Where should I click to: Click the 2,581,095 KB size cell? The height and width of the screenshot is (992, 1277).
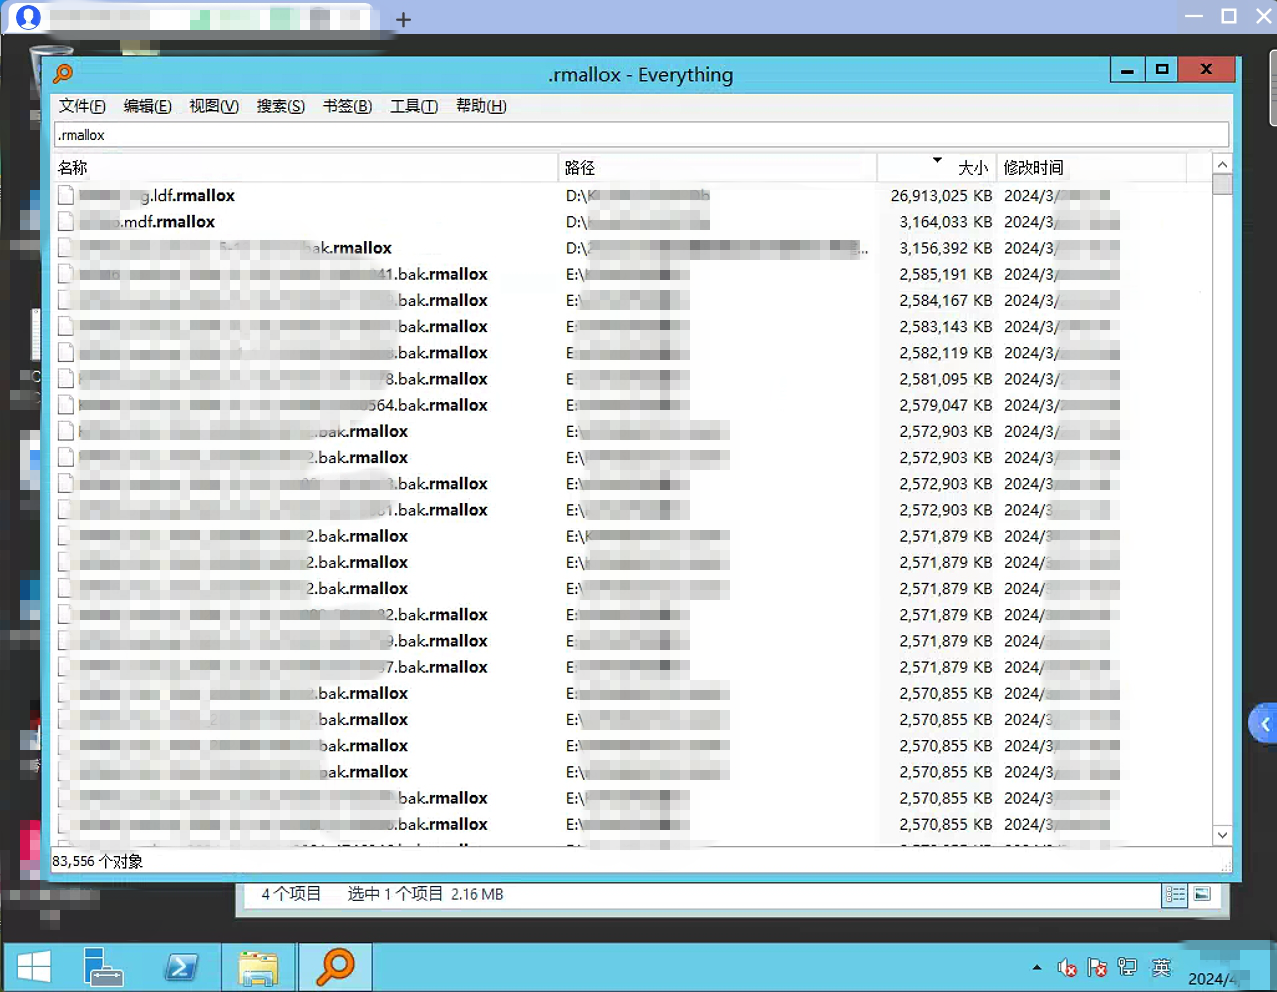point(946,379)
